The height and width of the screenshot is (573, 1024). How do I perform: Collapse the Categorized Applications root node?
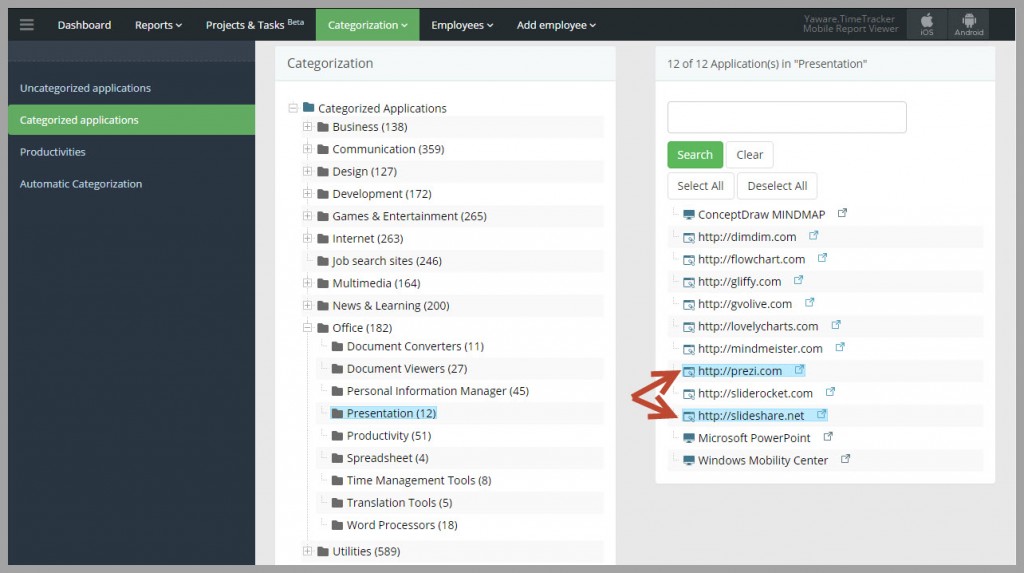click(293, 108)
